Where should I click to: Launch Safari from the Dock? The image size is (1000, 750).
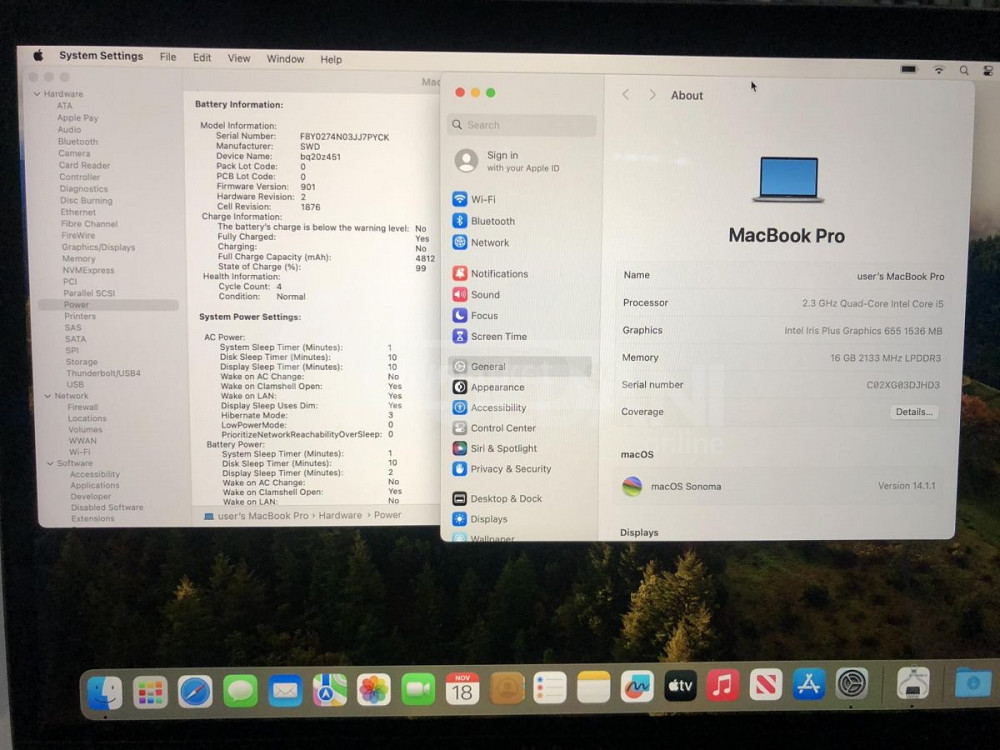(195, 690)
